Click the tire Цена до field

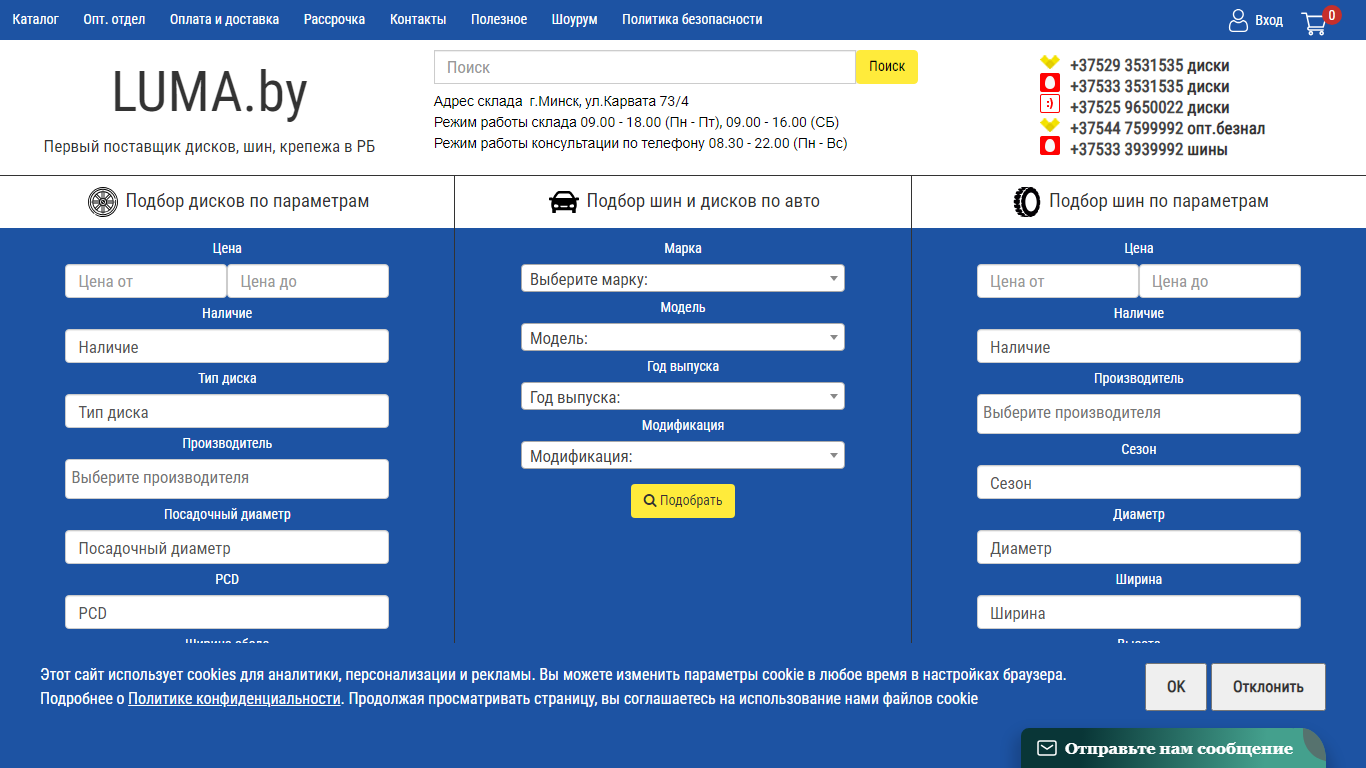coord(1220,281)
